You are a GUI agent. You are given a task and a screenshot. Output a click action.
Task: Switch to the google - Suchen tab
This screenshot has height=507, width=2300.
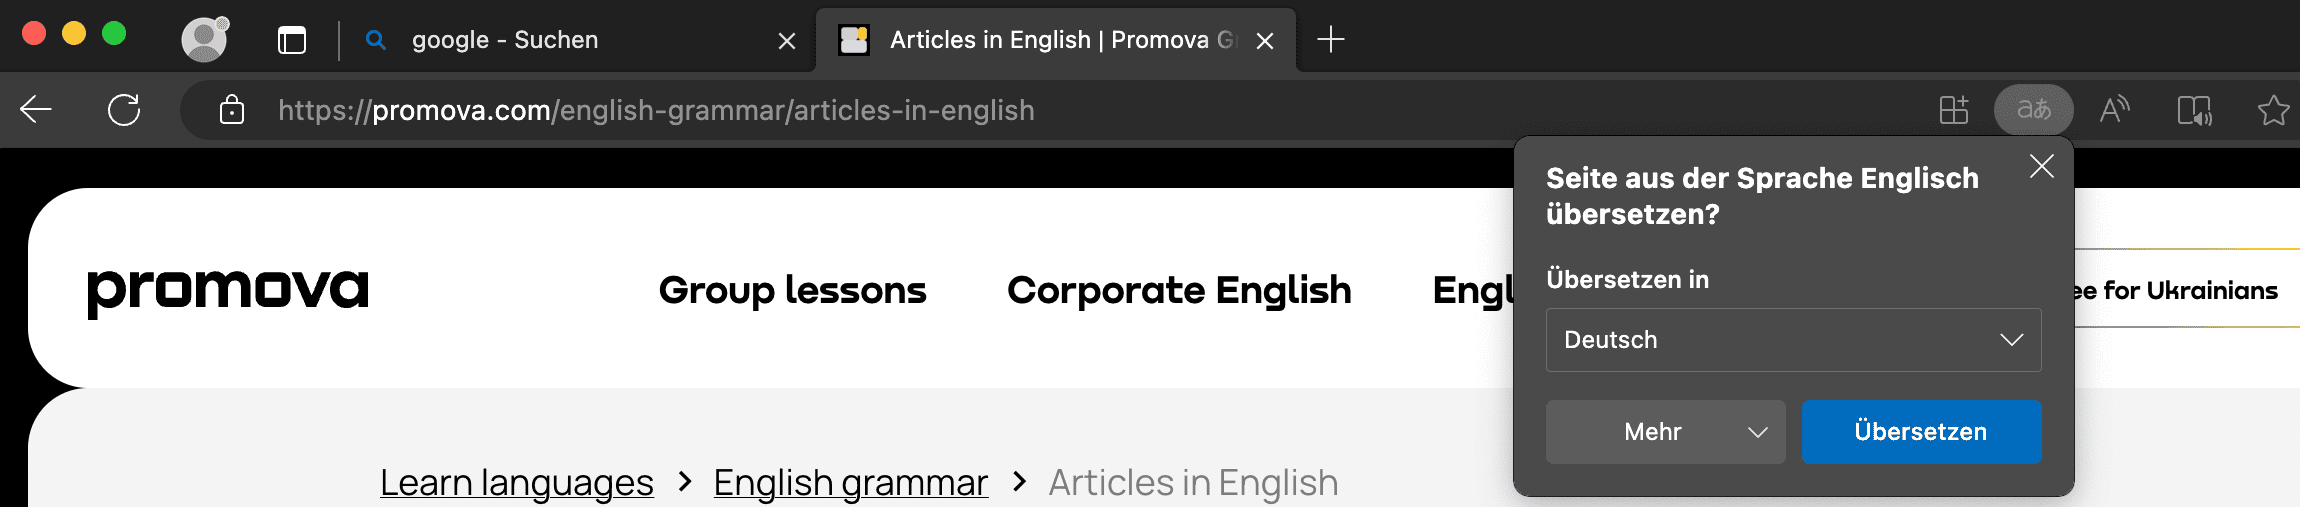[x=505, y=40]
